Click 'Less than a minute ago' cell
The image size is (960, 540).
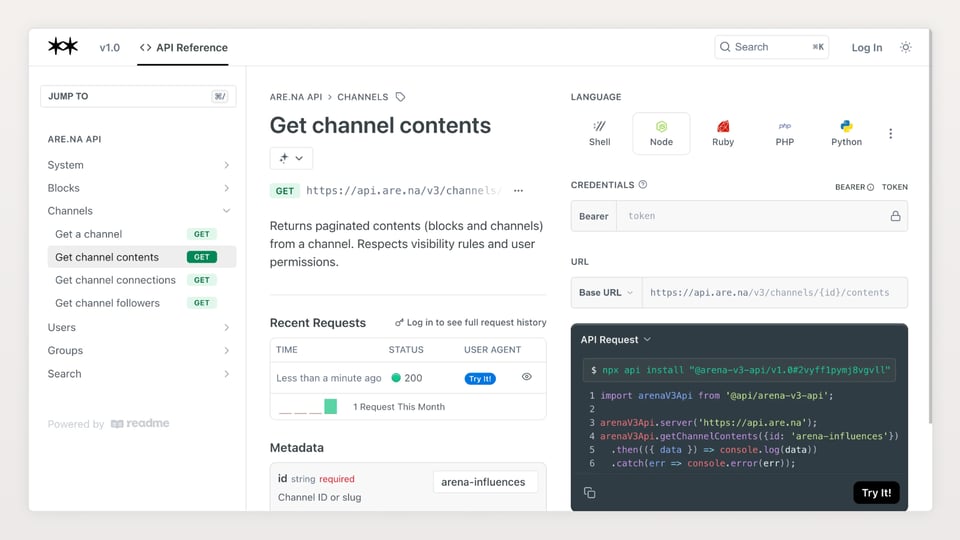(329, 378)
